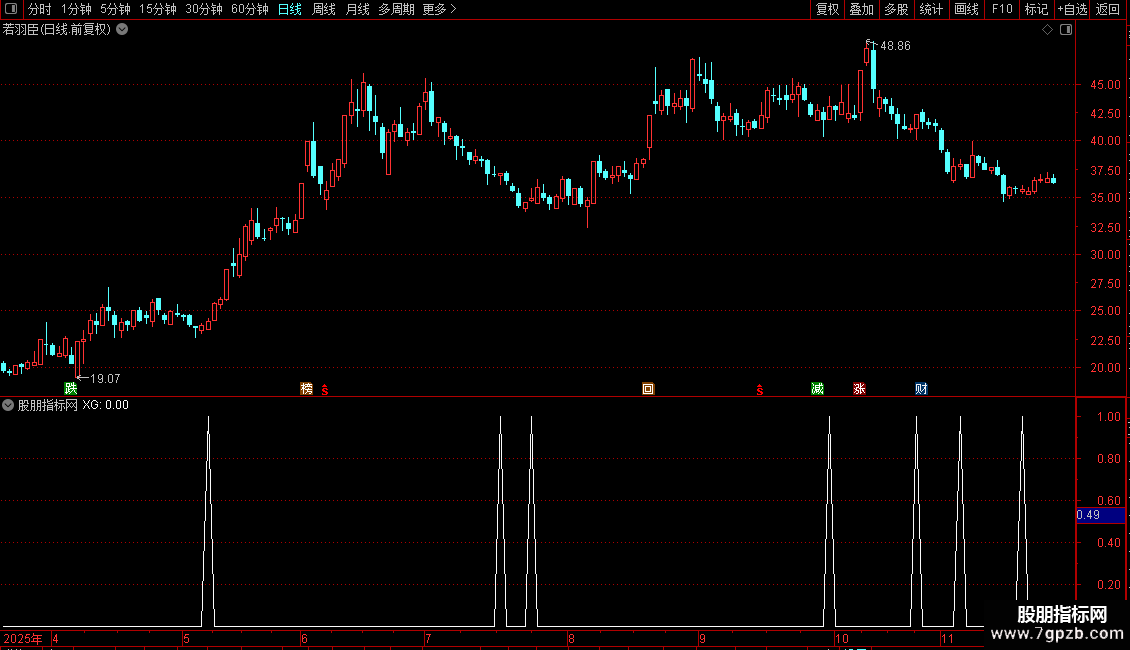Open F10 company info
The image size is (1130, 650).
click(1002, 9)
